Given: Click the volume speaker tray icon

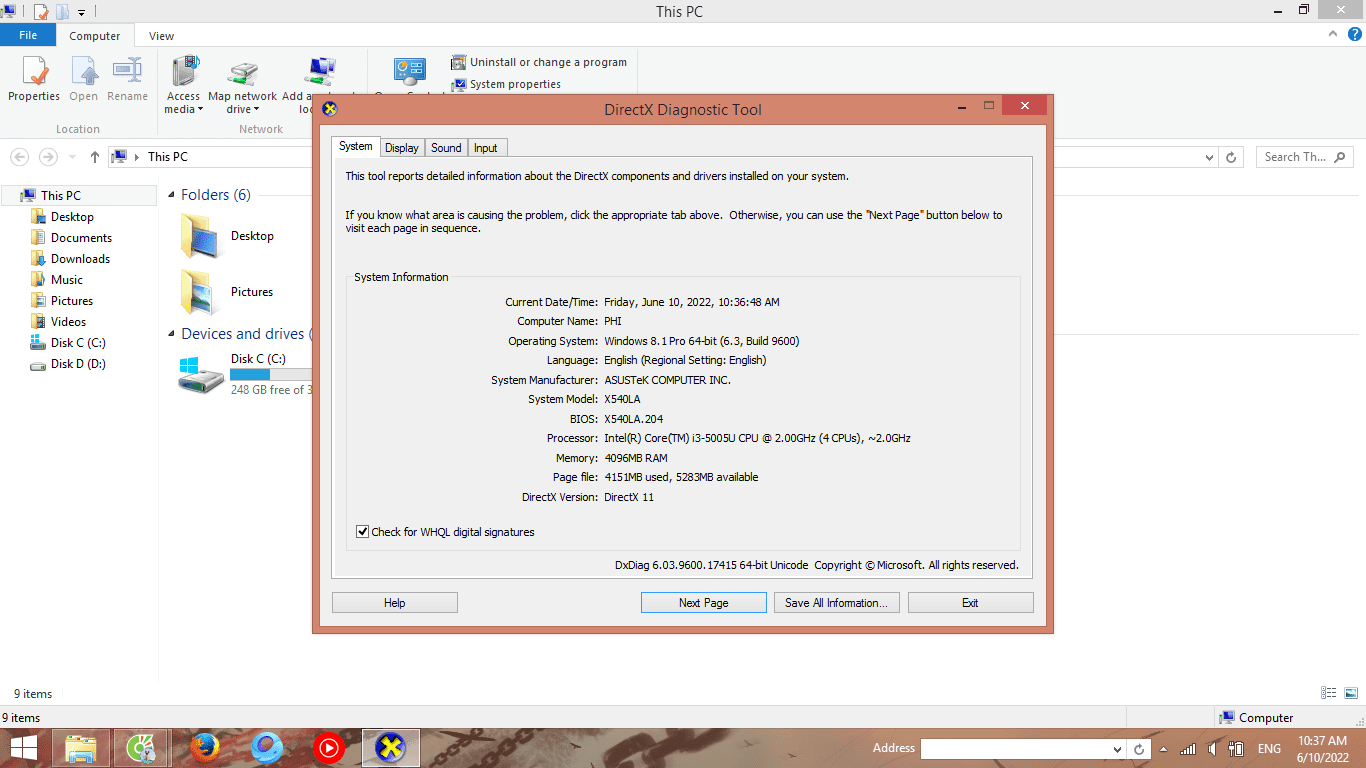Looking at the screenshot, I should click(x=1212, y=749).
